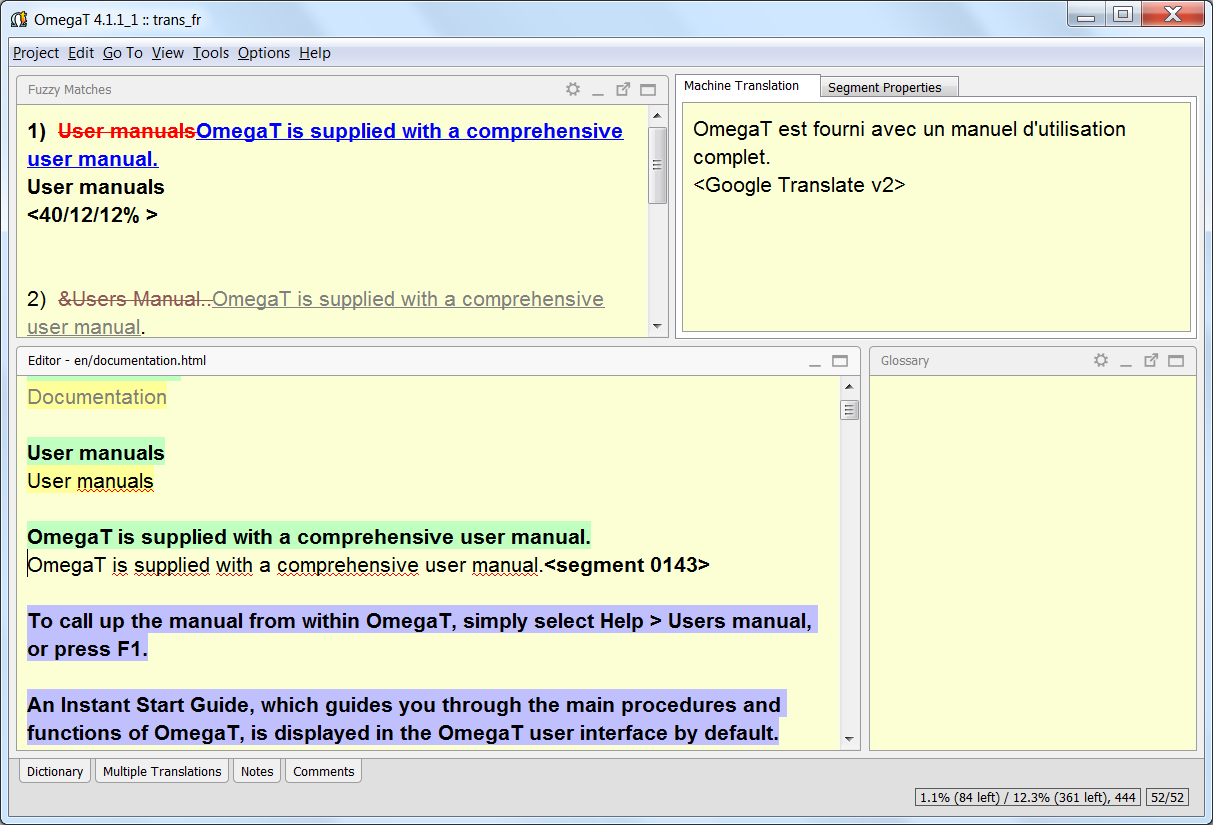Screen dimensions: 1213x825
Task: Click the segment count indicator 52/52
Action: (1170, 797)
